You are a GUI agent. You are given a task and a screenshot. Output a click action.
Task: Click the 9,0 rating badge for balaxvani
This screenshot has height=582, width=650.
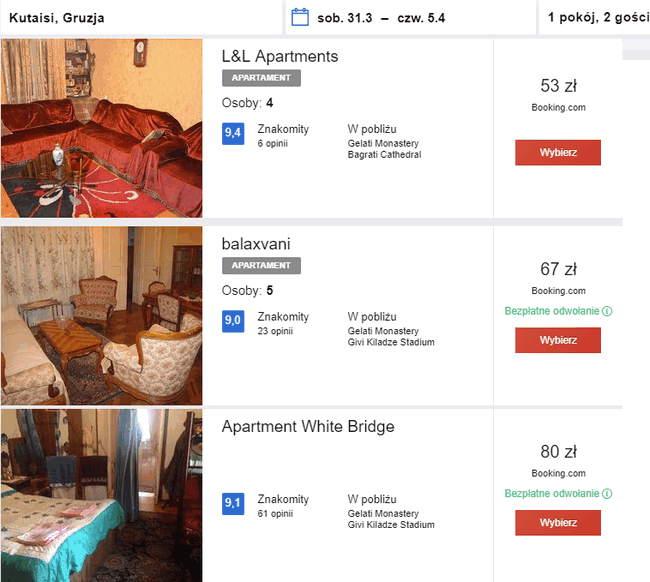tap(233, 321)
